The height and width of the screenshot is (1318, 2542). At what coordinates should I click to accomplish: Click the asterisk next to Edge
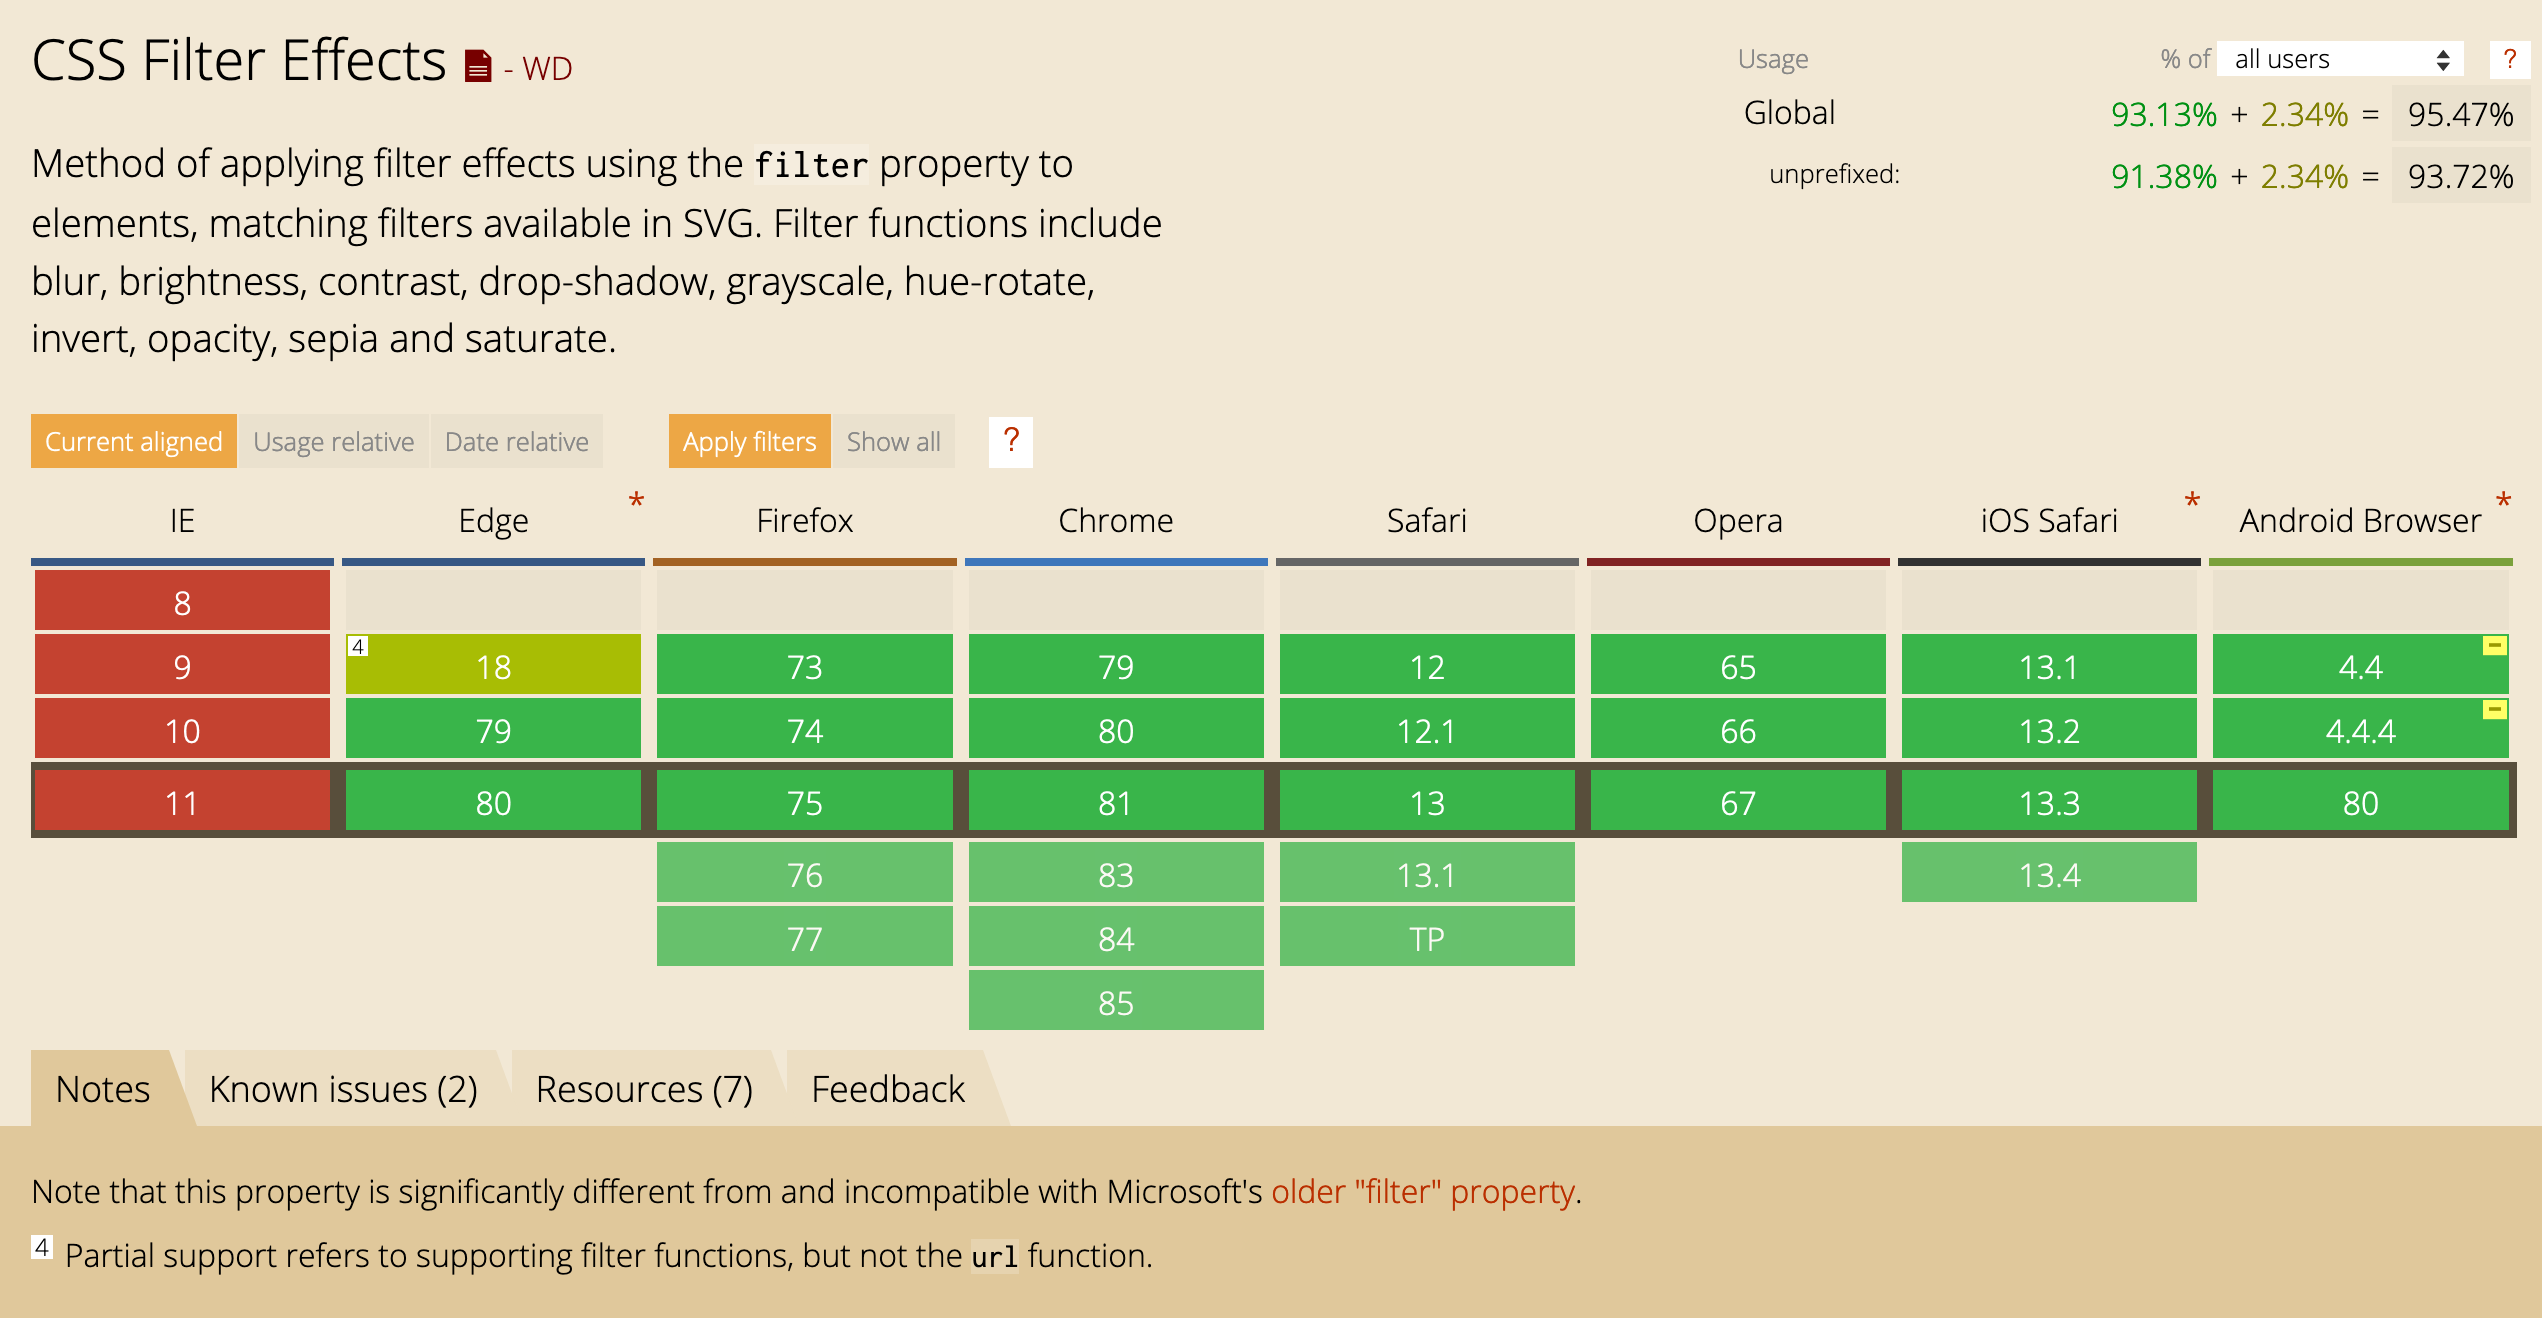[636, 500]
